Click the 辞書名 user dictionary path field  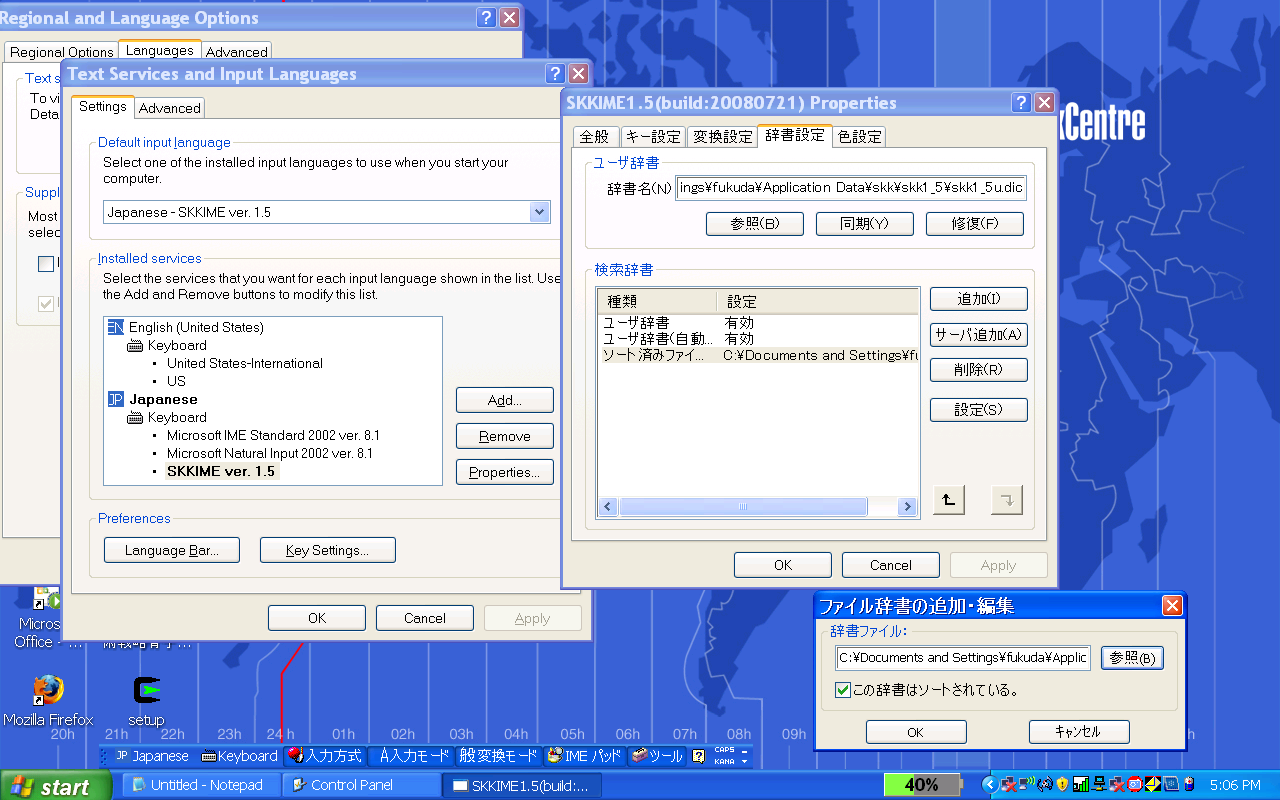[x=851, y=188]
